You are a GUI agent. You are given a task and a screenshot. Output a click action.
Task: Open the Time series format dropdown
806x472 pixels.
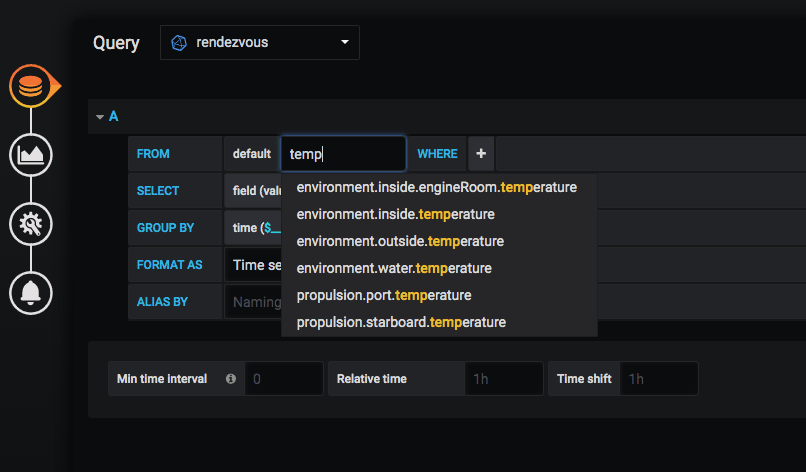pyautogui.click(x=253, y=265)
